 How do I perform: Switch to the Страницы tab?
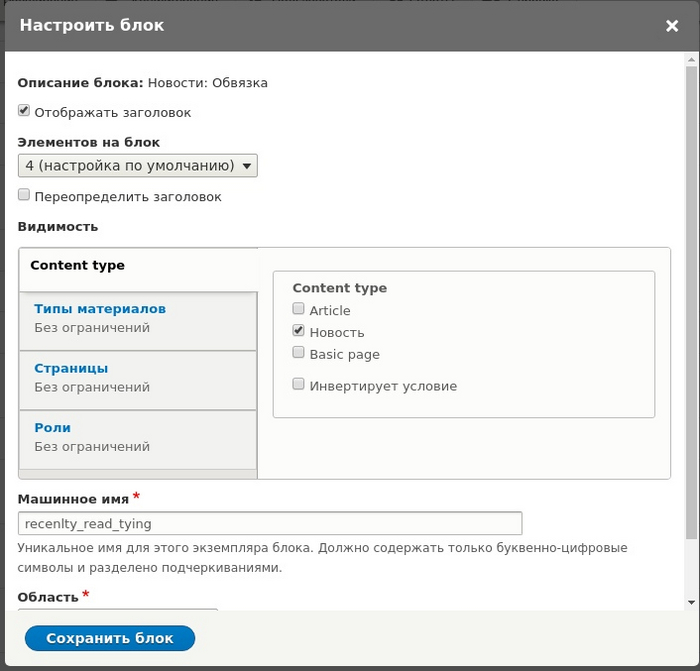(71, 368)
